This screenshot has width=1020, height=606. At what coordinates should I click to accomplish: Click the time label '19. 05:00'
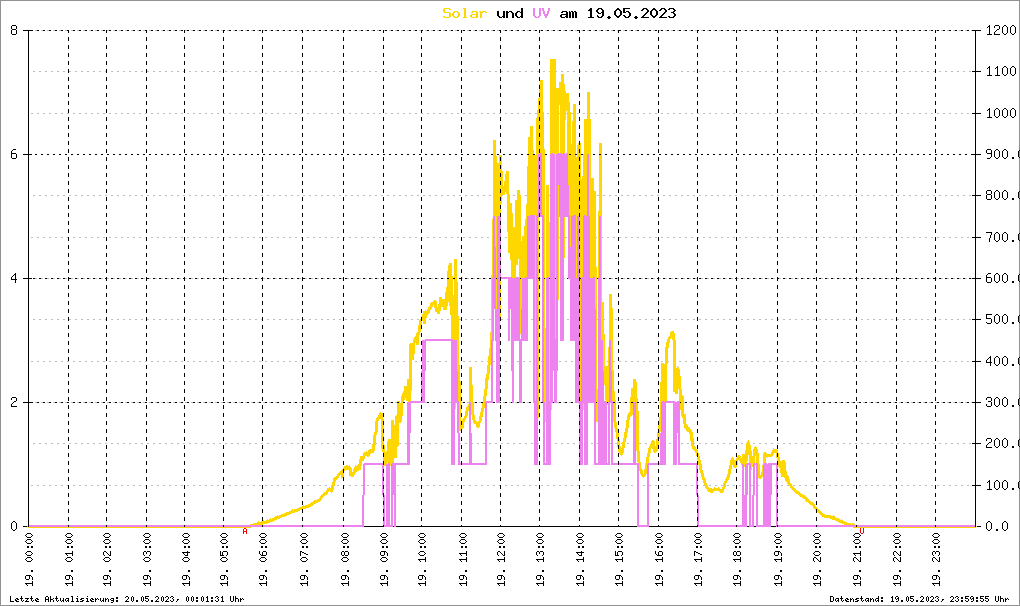click(225, 560)
